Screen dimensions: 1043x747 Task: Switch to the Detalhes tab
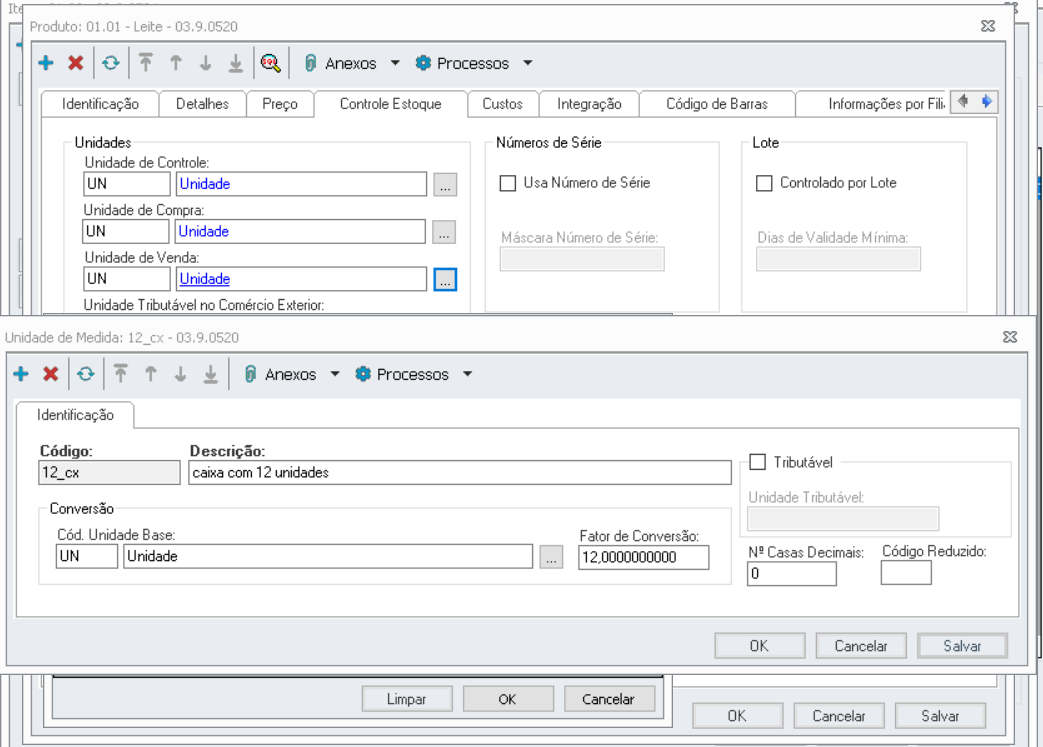pos(202,104)
